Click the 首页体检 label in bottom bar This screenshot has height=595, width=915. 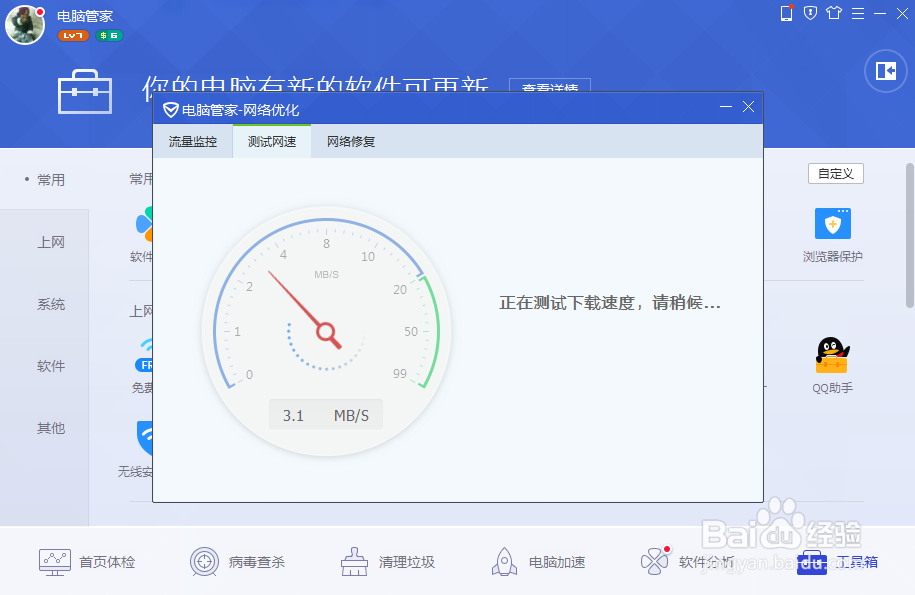coord(107,562)
